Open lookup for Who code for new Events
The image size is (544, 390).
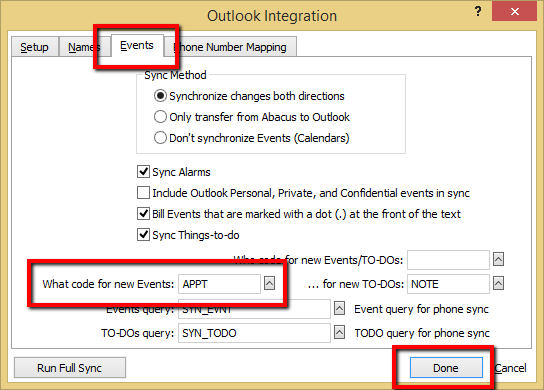(498, 259)
